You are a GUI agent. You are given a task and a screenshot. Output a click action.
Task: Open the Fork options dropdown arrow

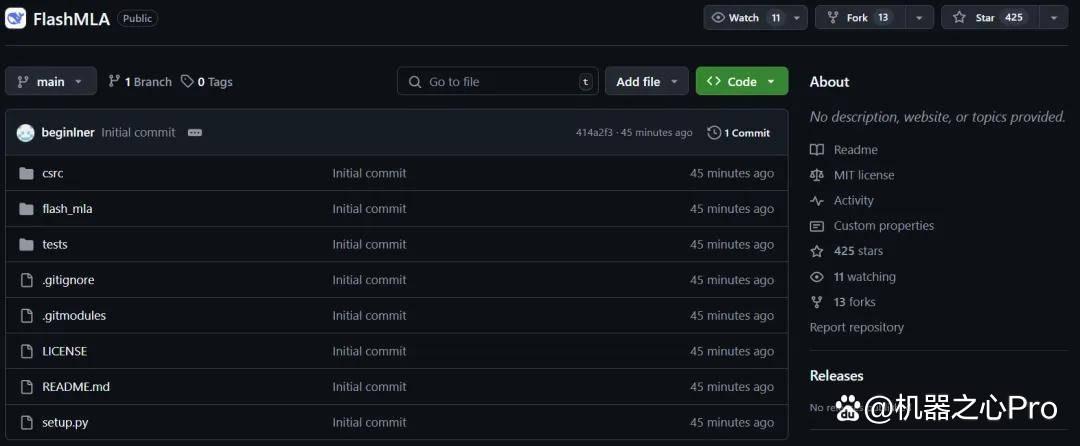(919, 18)
